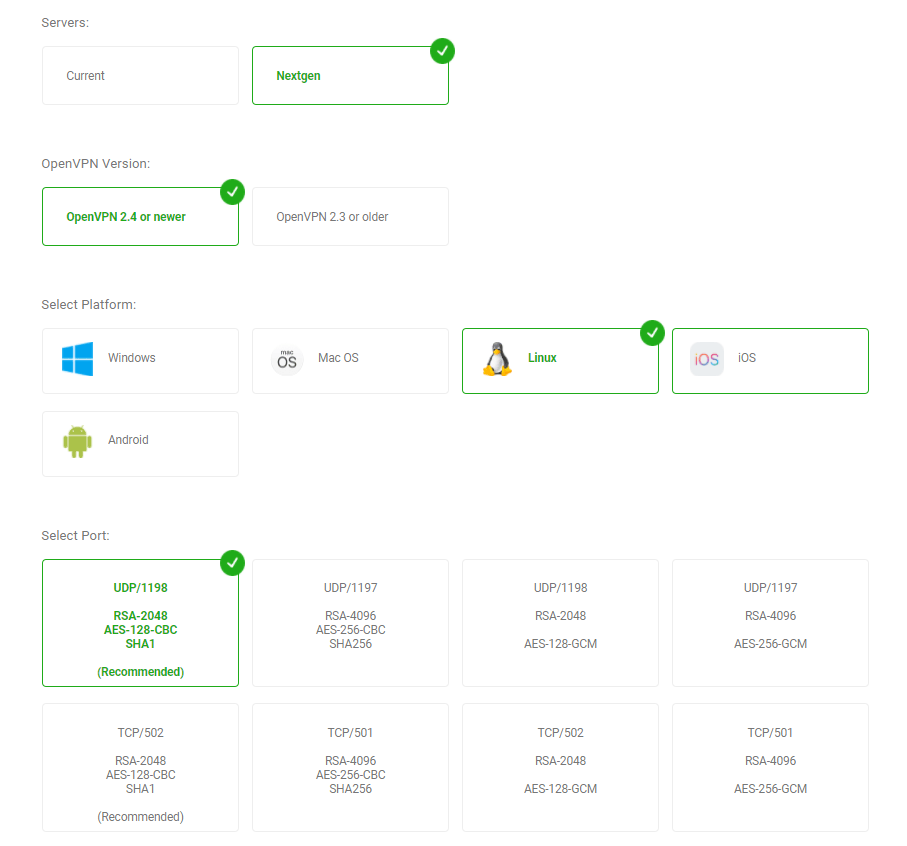Choose TCP/501 RSA-4096 AES-256-GCM port
907x846 pixels.
tap(770, 768)
